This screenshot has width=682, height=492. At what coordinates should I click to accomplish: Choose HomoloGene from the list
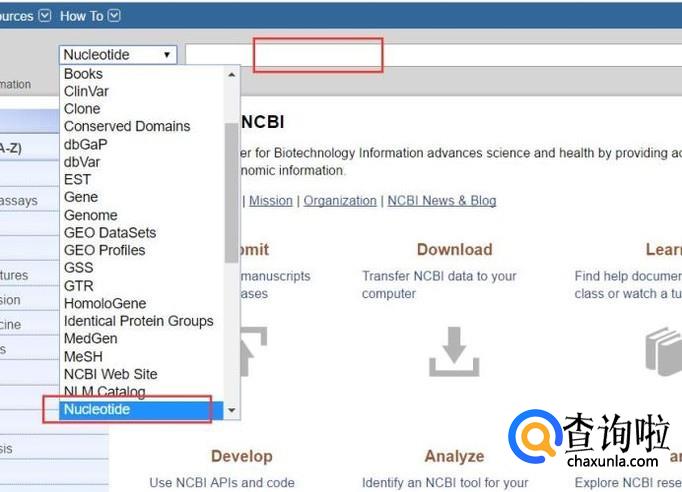click(x=141, y=303)
